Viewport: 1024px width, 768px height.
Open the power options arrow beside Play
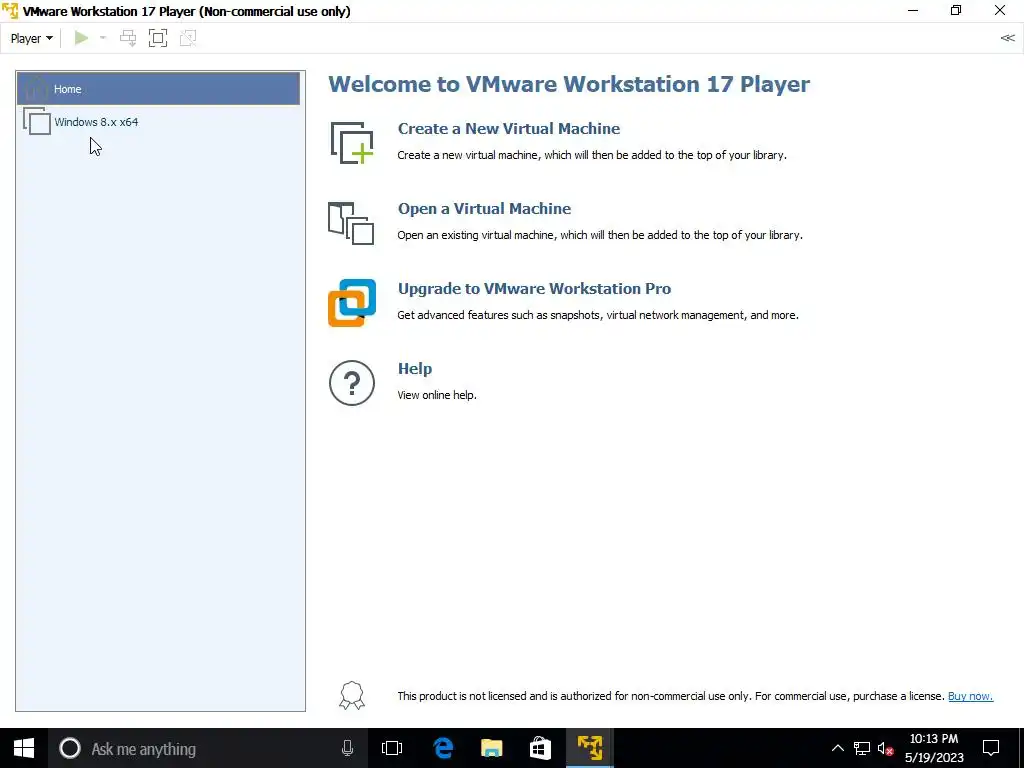(x=103, y=39)
